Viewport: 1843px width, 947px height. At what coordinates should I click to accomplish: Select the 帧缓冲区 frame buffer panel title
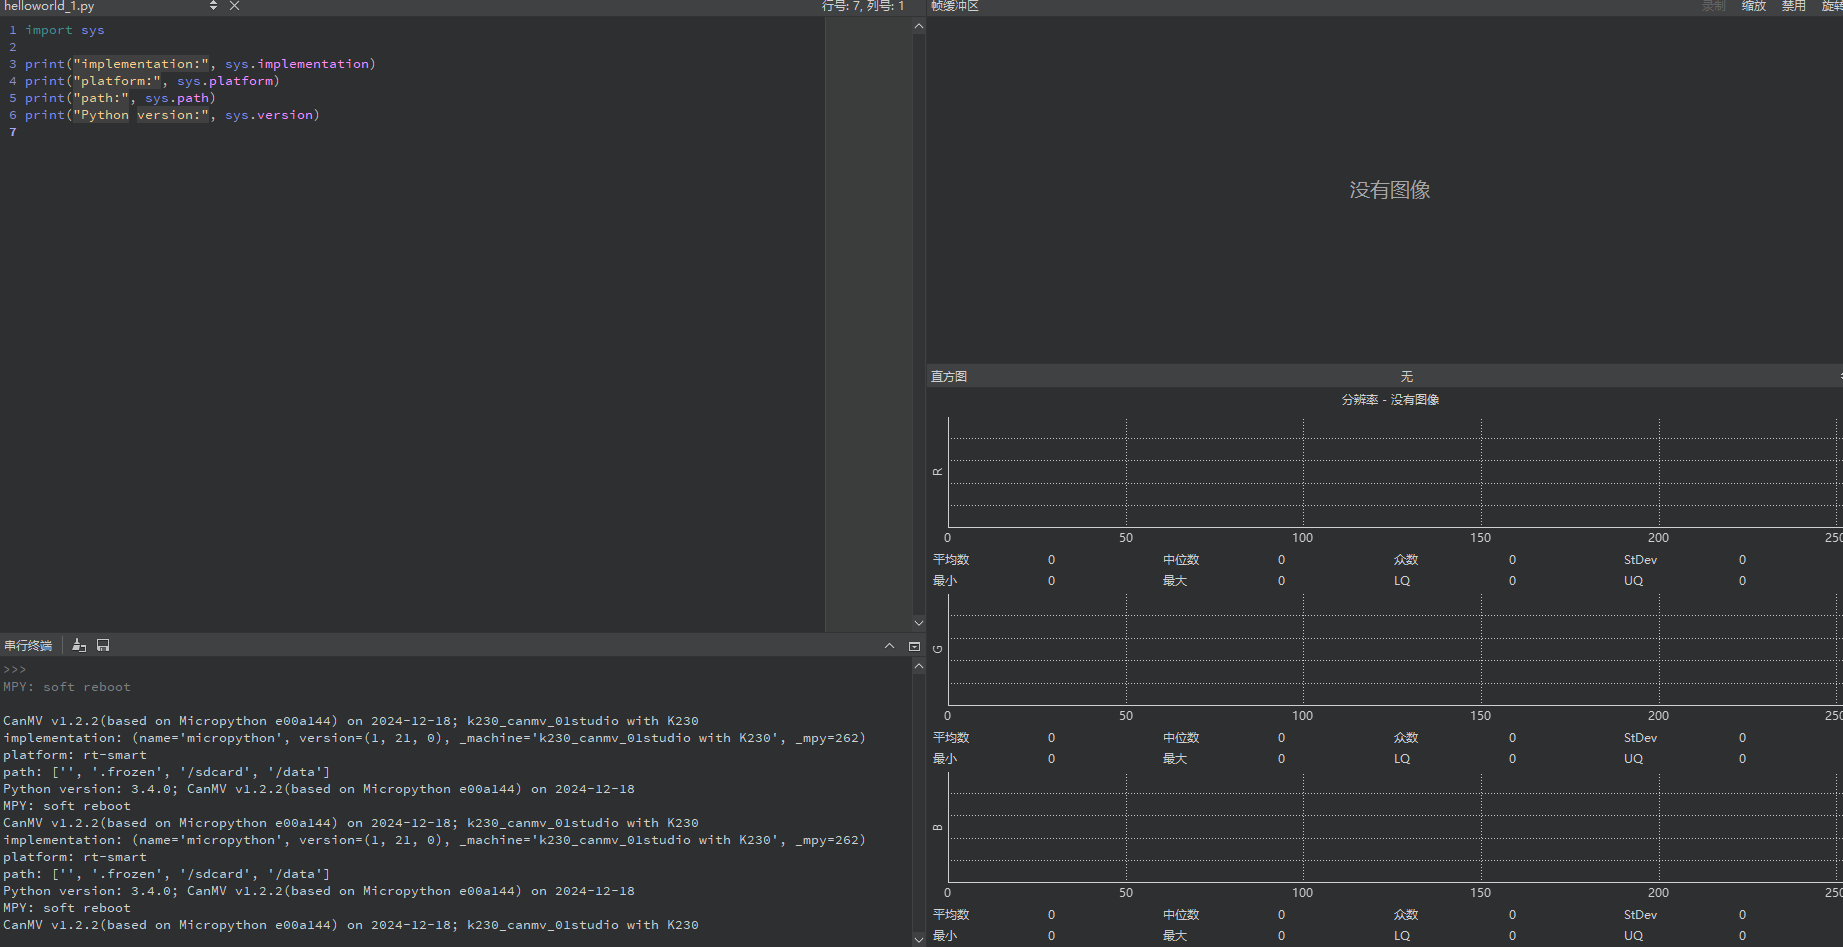(x=955, y=6)
